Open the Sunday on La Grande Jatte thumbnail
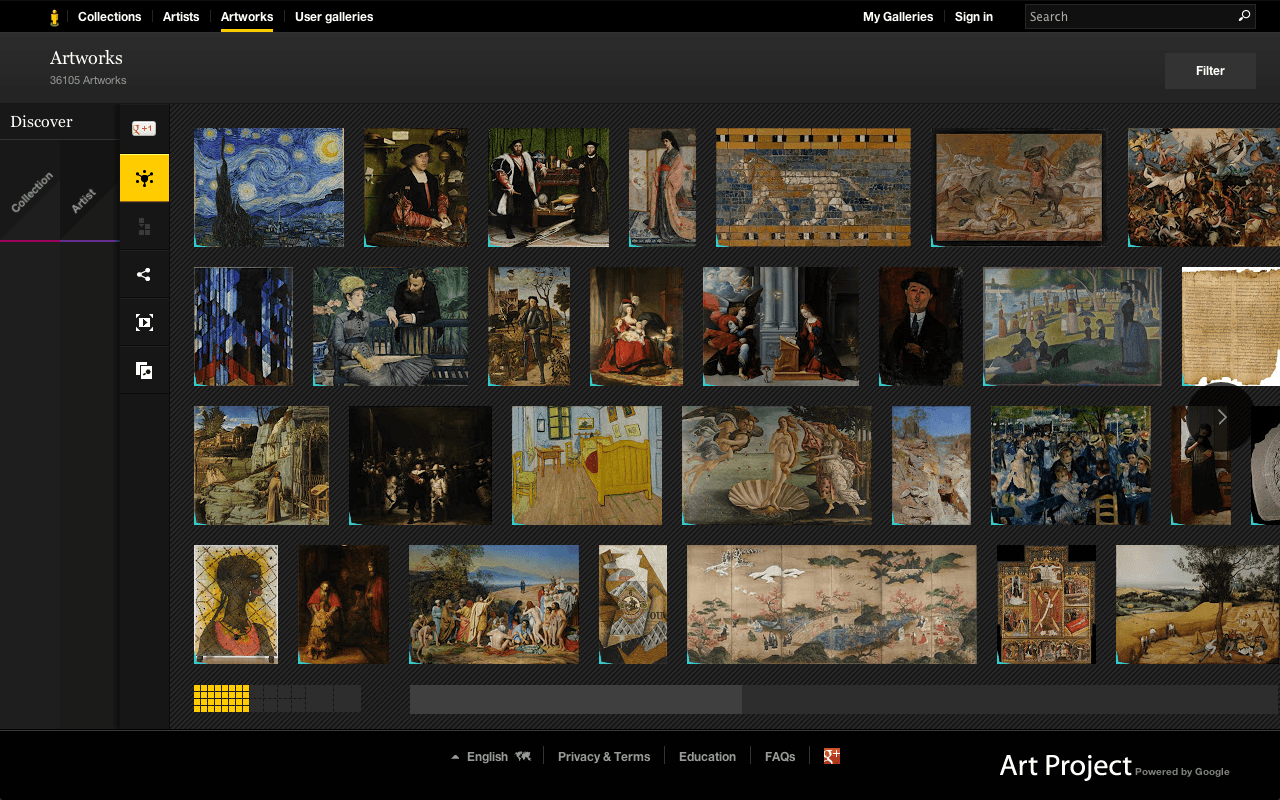This screenshot has height=800, width=1280. 1073,326
